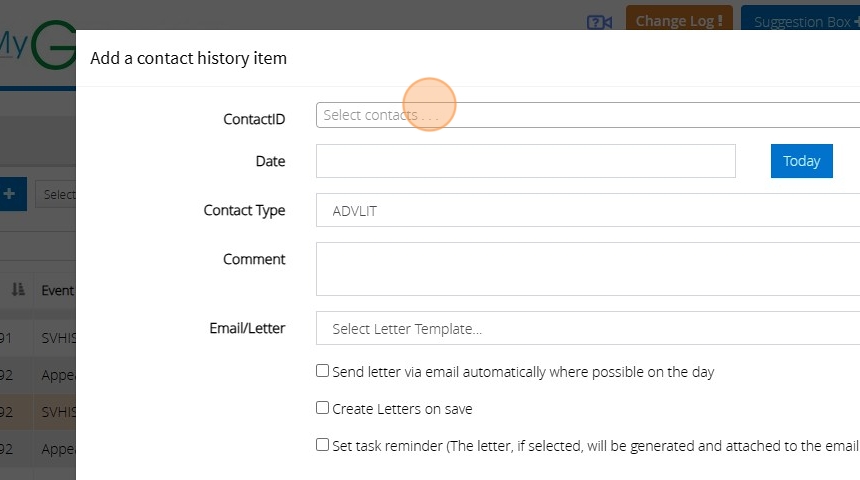The width and height of the screenshot is (860, 480).
Task: Click the sort icon in table header
Action: [x=18, y=289]
